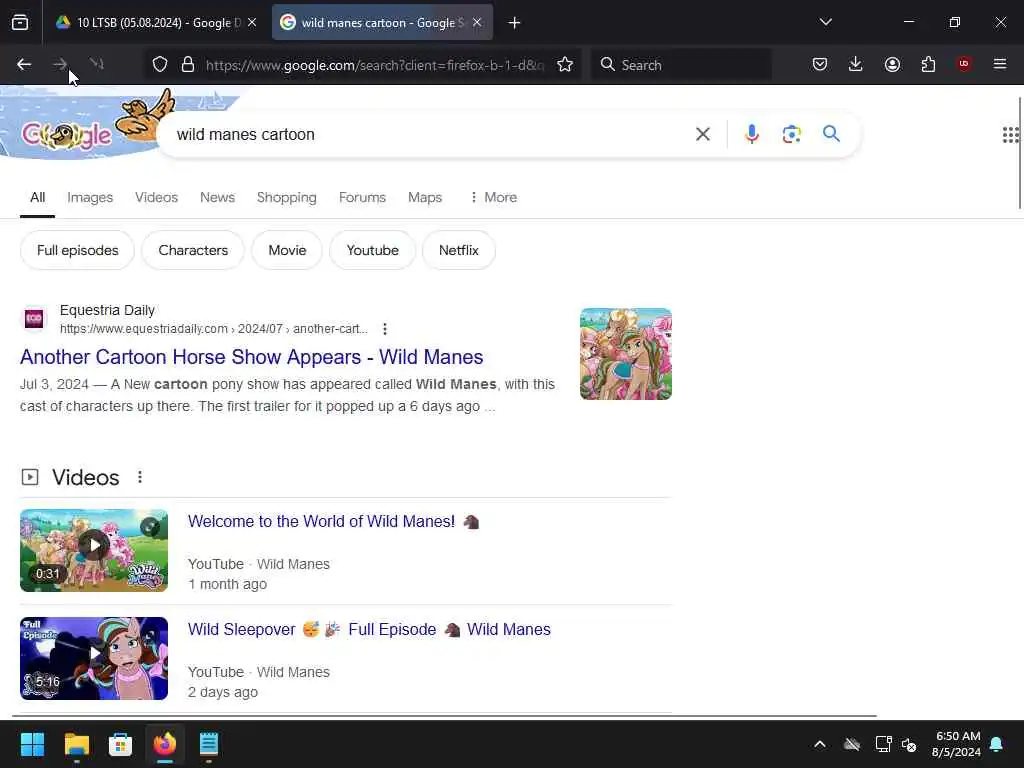Screen dimensions: 1024x768
Task: Click the Firefox taskbar icon
Action: tap(165, 744)
